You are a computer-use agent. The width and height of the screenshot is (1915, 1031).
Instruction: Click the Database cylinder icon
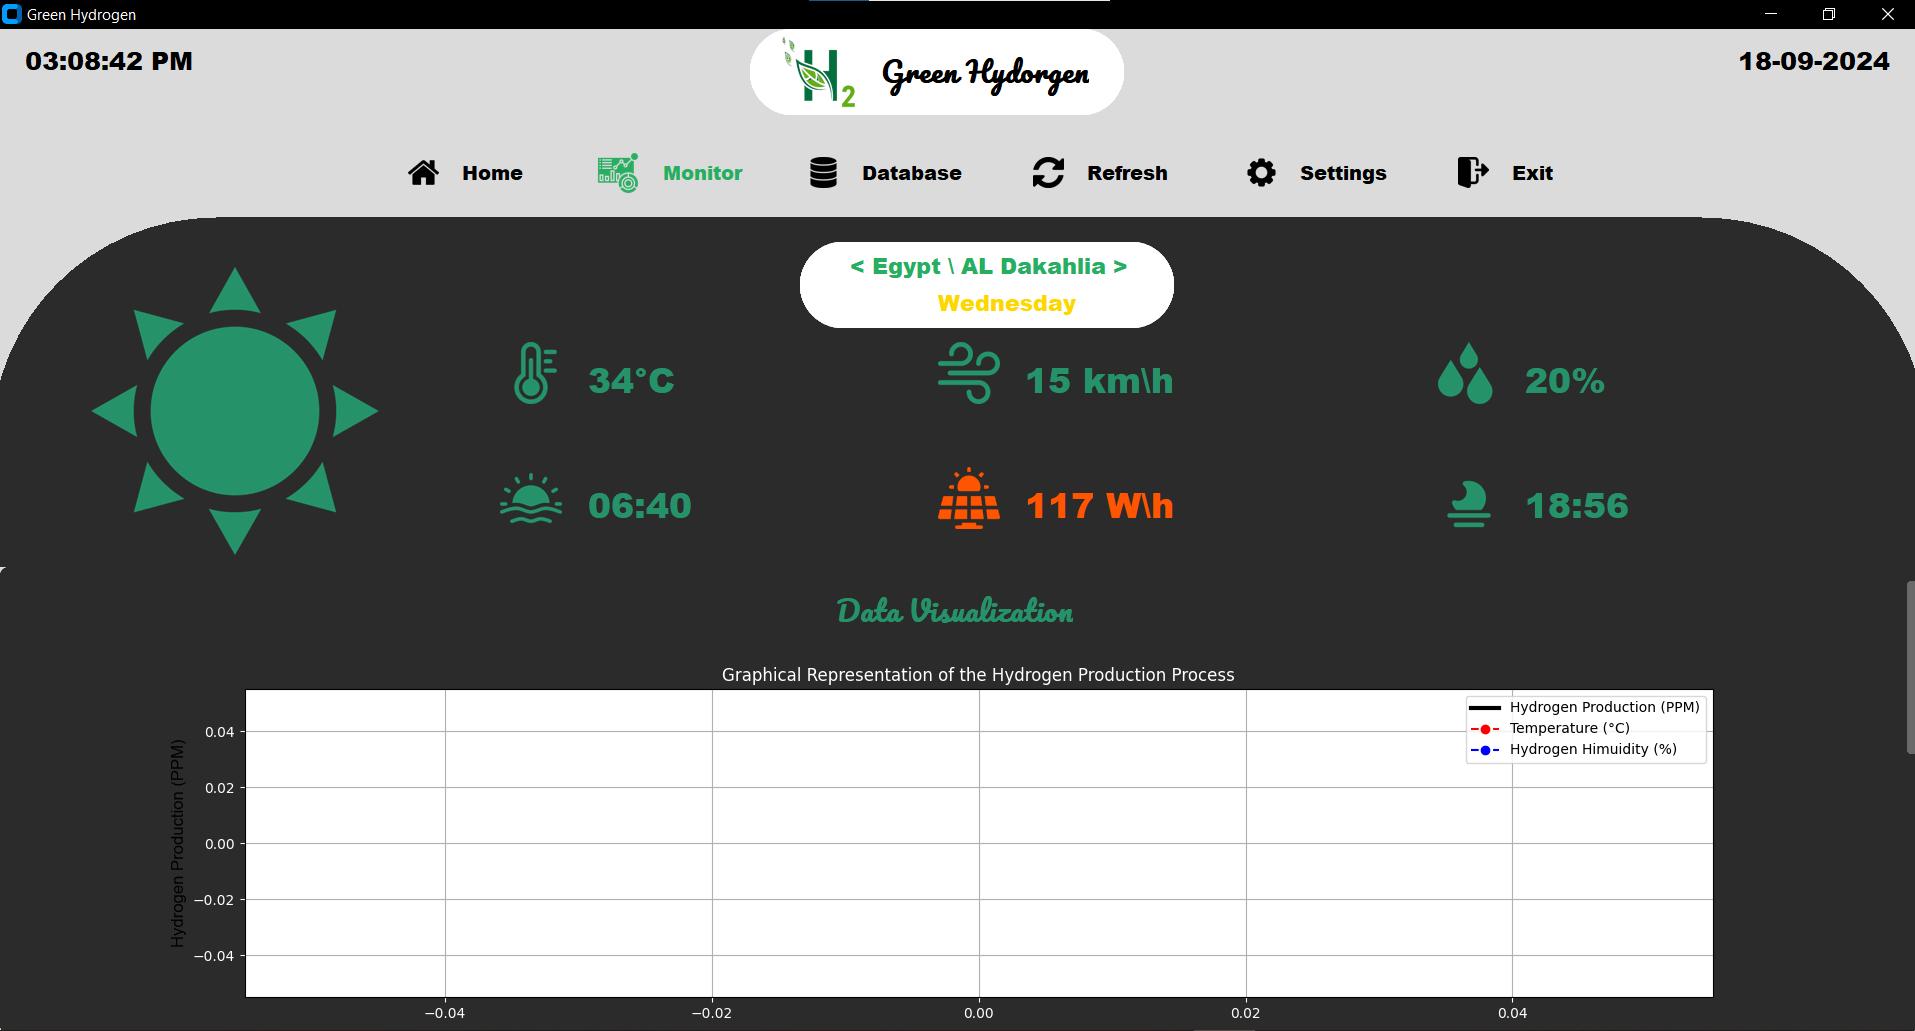823,173
